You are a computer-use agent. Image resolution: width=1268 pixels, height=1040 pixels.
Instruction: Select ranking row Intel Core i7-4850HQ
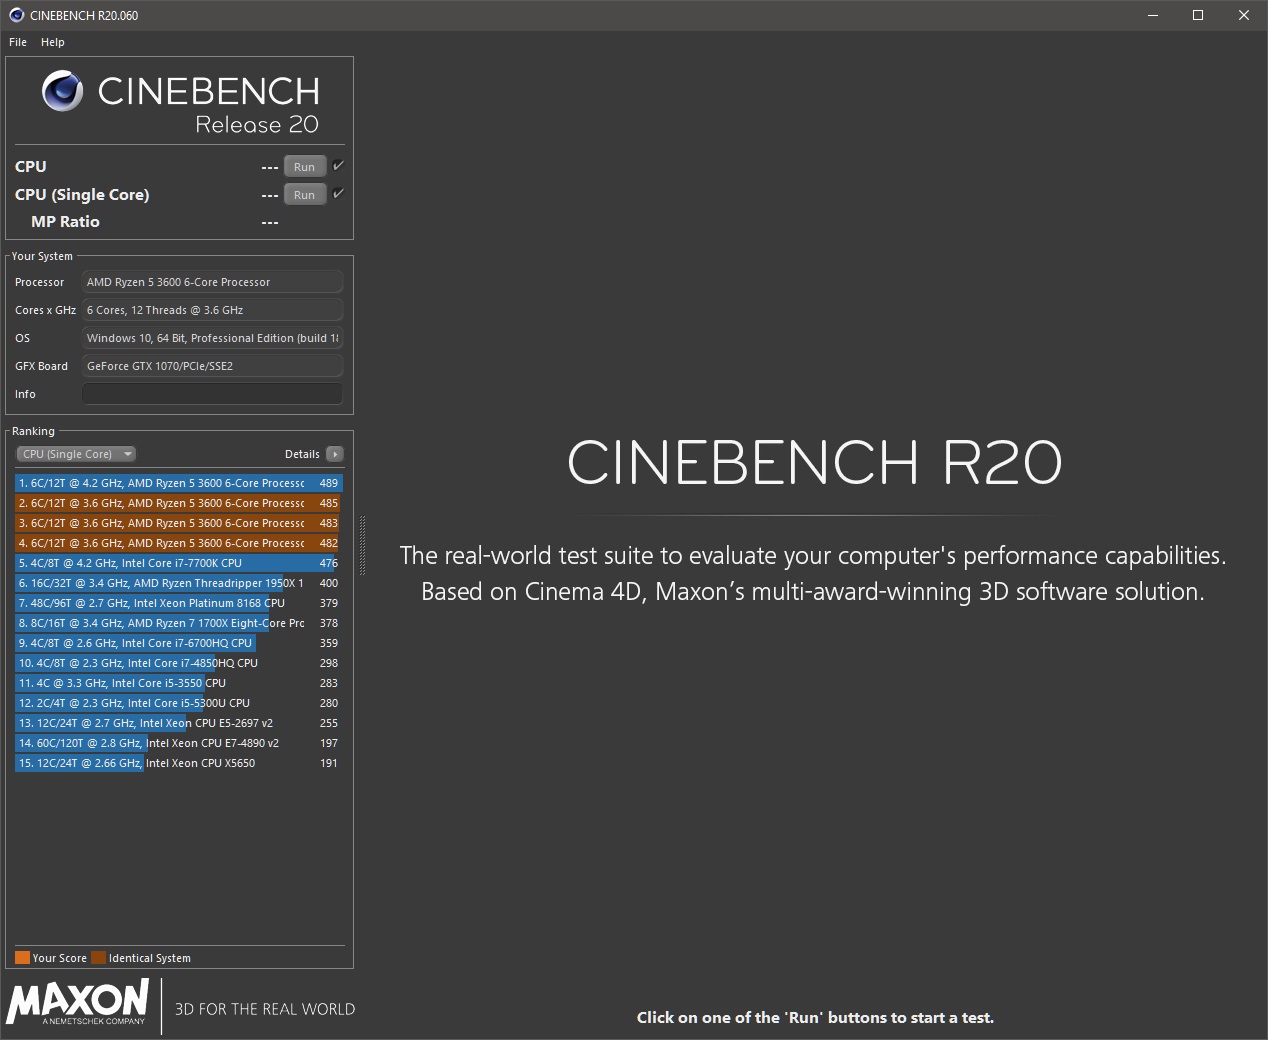point(179,663)
